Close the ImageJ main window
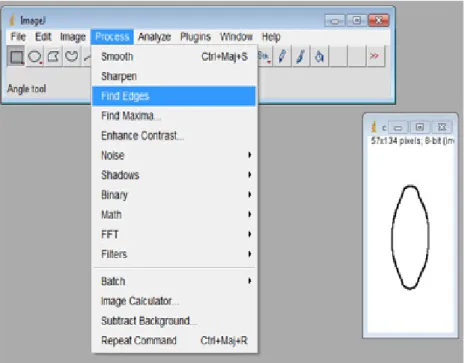This screenshot has height=363, width=465. tap(379, 21)
